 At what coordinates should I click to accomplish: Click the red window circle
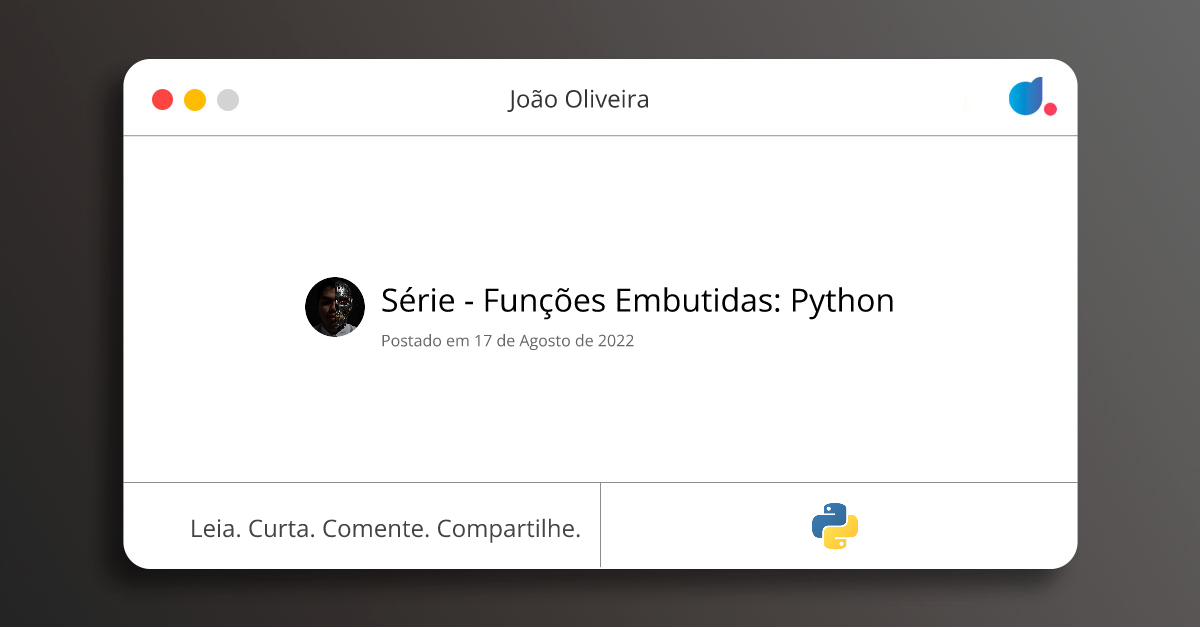click(162, 100)
